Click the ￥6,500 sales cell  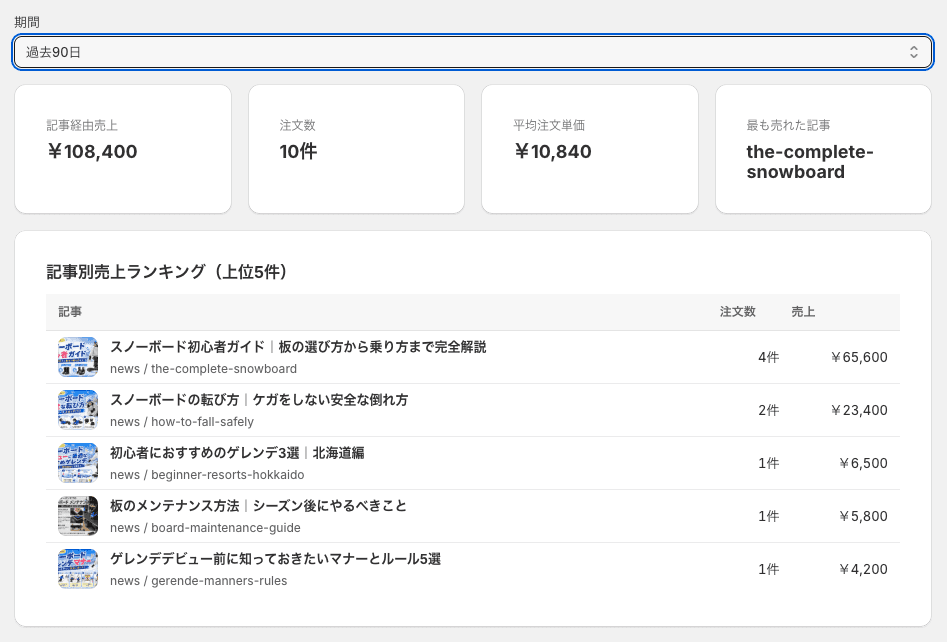click(863, 463)
